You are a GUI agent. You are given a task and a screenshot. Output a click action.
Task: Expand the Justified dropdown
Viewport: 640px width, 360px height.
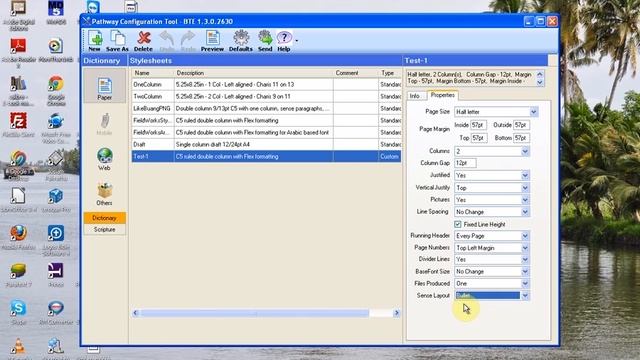525,176
